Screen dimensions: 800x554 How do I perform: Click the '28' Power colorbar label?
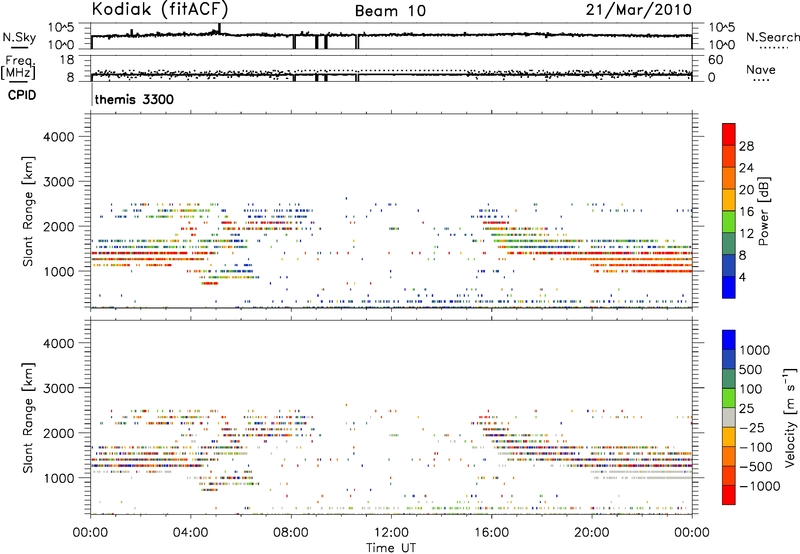746,146
